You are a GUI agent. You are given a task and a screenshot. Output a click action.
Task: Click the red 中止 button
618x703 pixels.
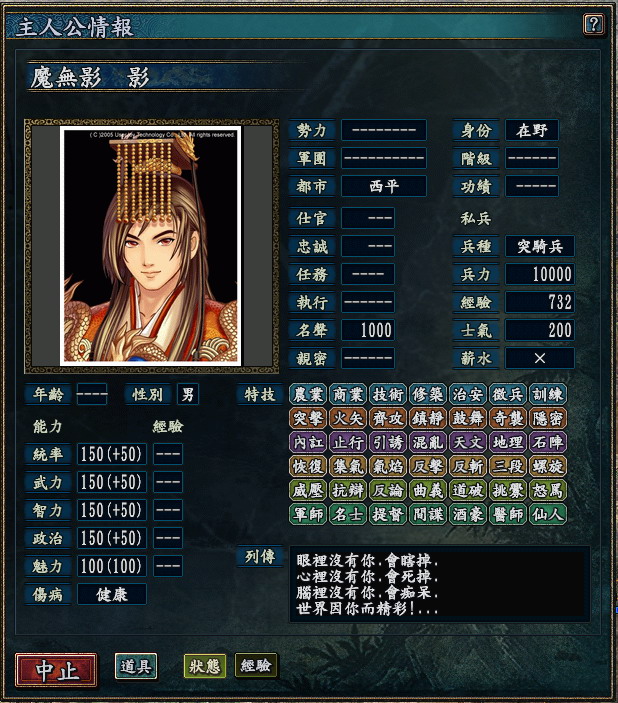click(x=56, y=670)
